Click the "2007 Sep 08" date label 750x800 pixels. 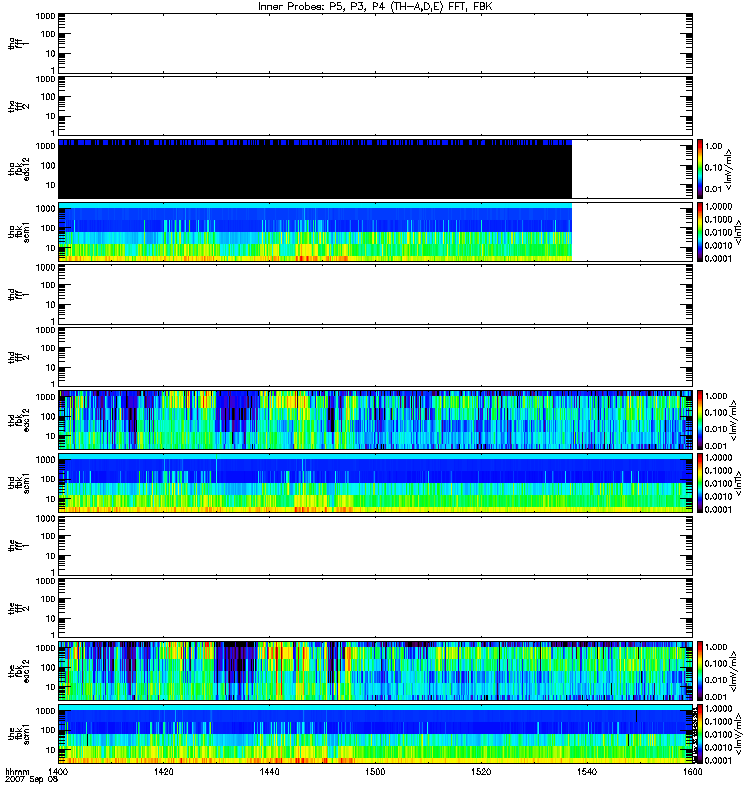tap(31, 779)
